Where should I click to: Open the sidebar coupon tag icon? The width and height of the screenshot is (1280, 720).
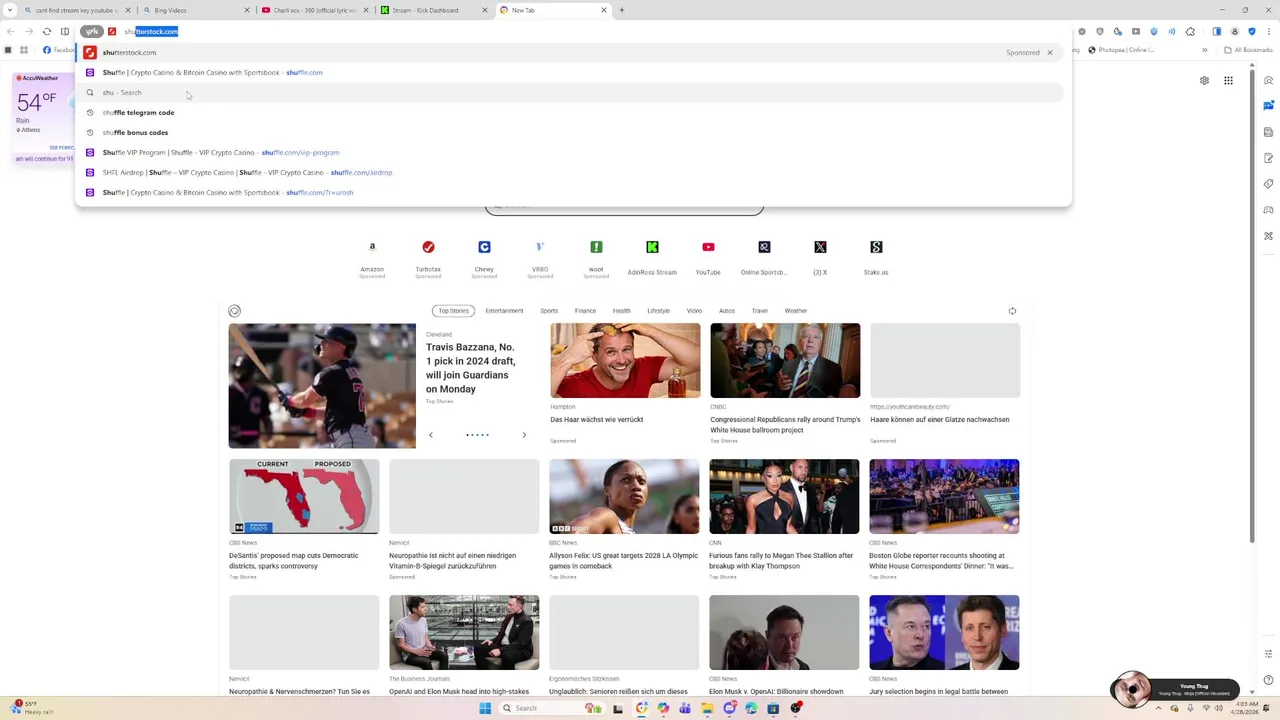1268,184
